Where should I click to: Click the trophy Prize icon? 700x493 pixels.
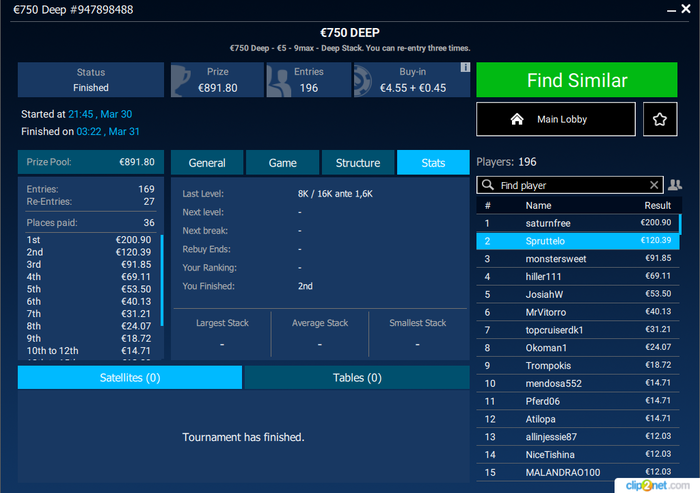[181, 80]
